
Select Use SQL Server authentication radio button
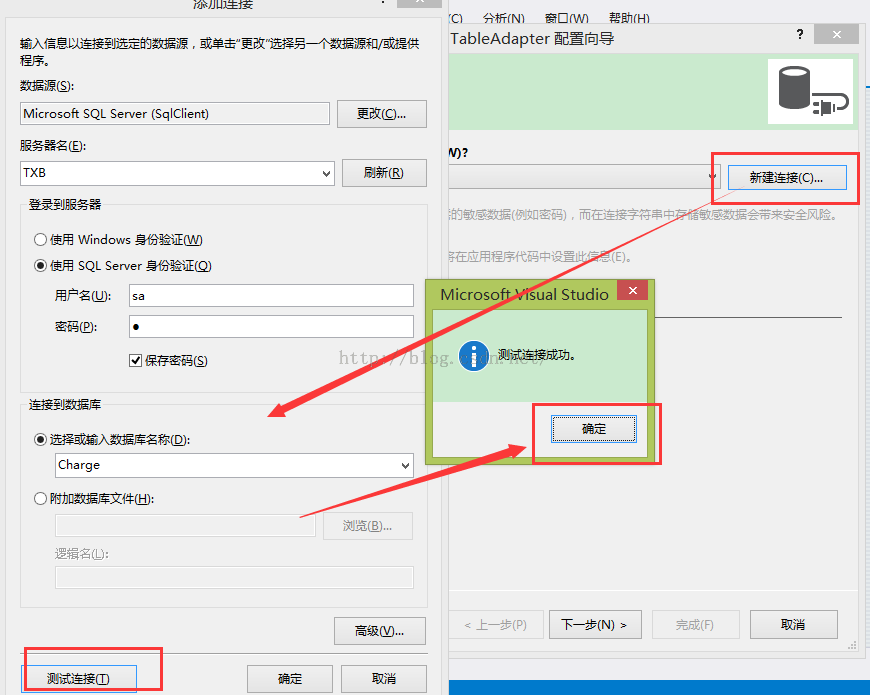point(41,266)
